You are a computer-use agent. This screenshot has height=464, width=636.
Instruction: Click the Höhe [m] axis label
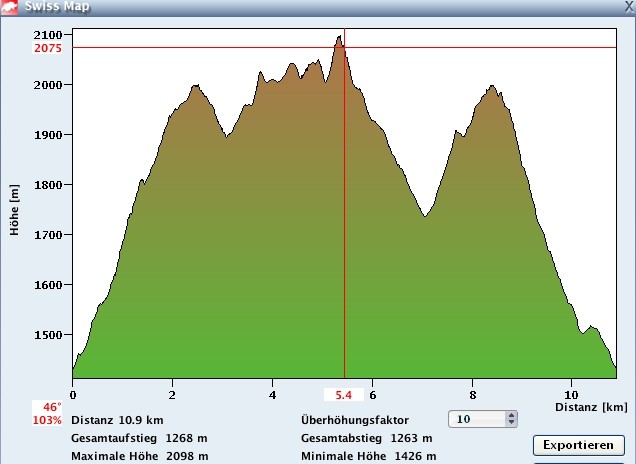pyautogui.click(x=14, y=210)
